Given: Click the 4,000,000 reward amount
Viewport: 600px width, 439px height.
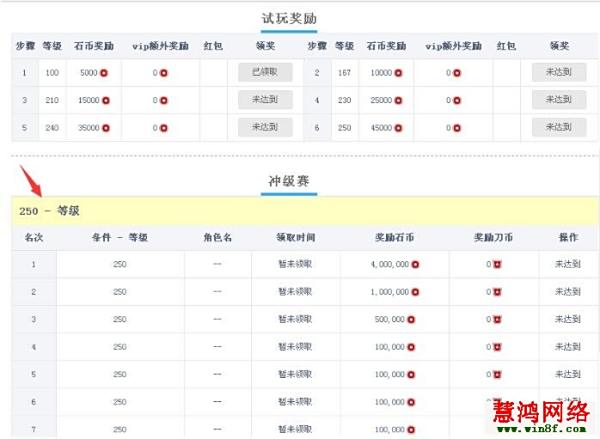Looking at the screenshot, I should [390, 264].
